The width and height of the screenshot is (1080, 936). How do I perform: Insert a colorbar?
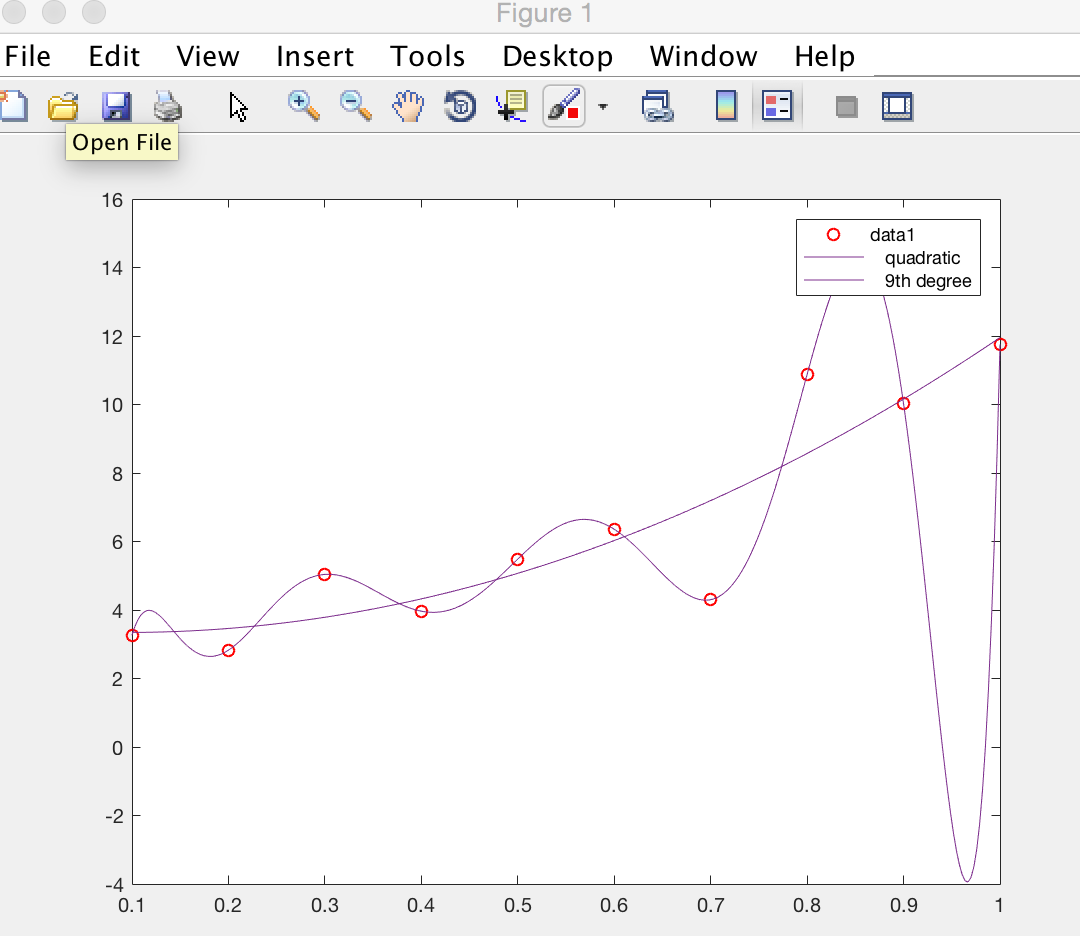725,106
